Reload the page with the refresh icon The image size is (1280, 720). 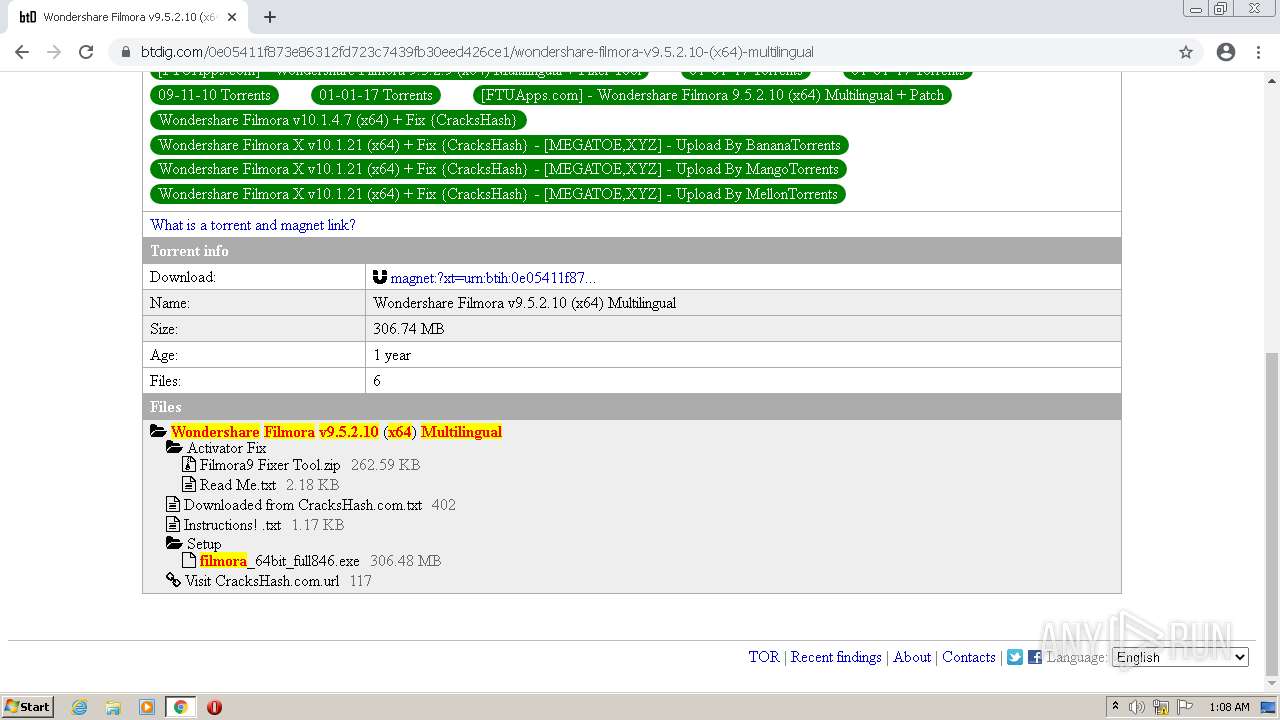86,52
